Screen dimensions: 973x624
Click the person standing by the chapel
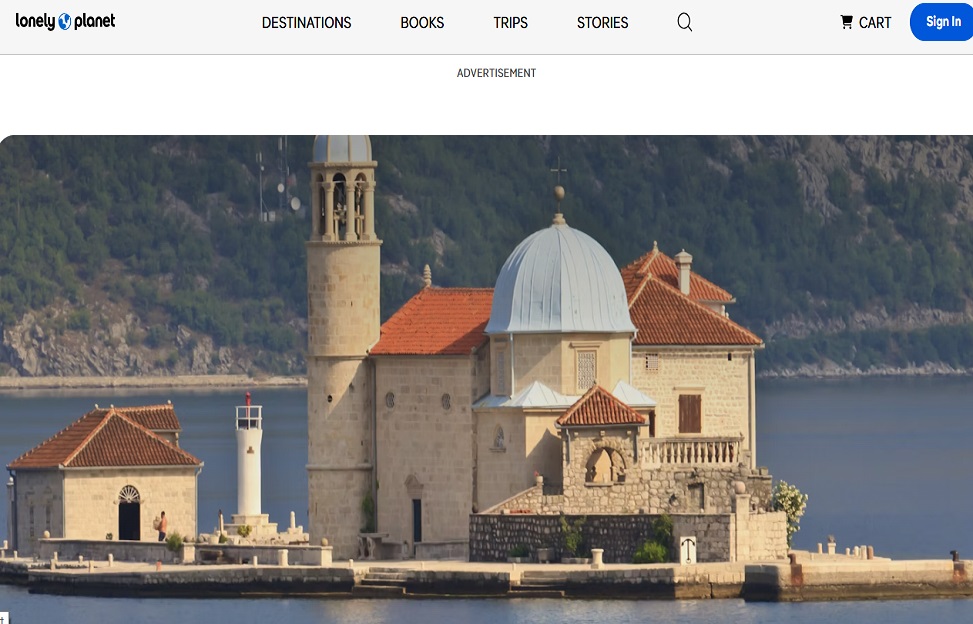[x=162, y=526]
